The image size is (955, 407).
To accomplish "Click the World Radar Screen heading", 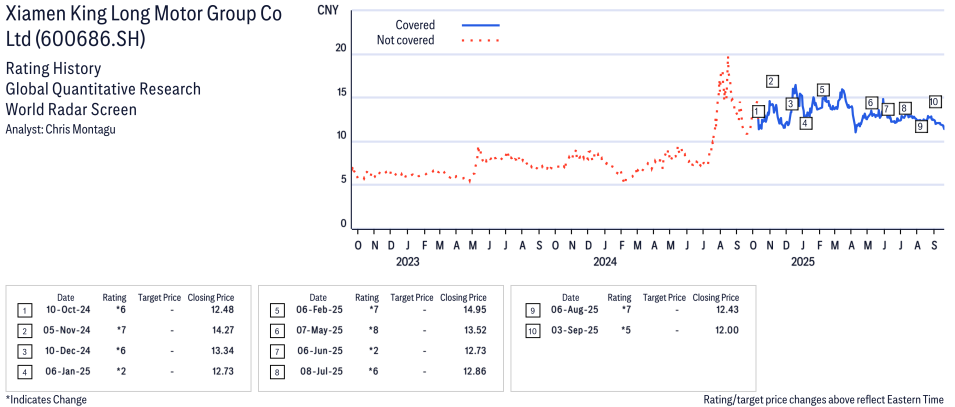I will click(x=70, y=110).
